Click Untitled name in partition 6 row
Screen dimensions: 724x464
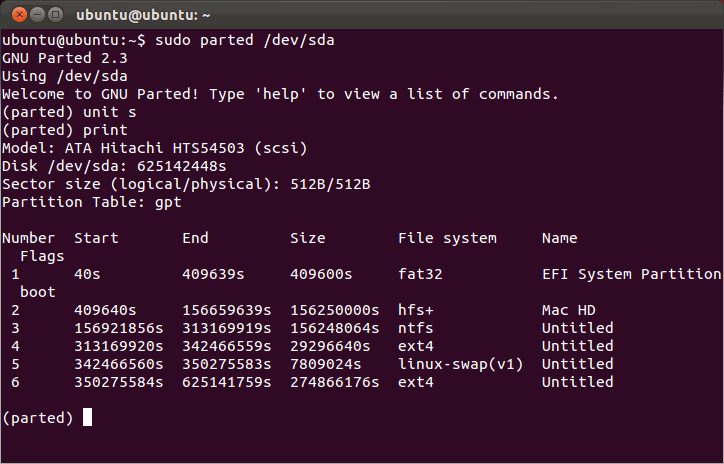tap(578, 382)
